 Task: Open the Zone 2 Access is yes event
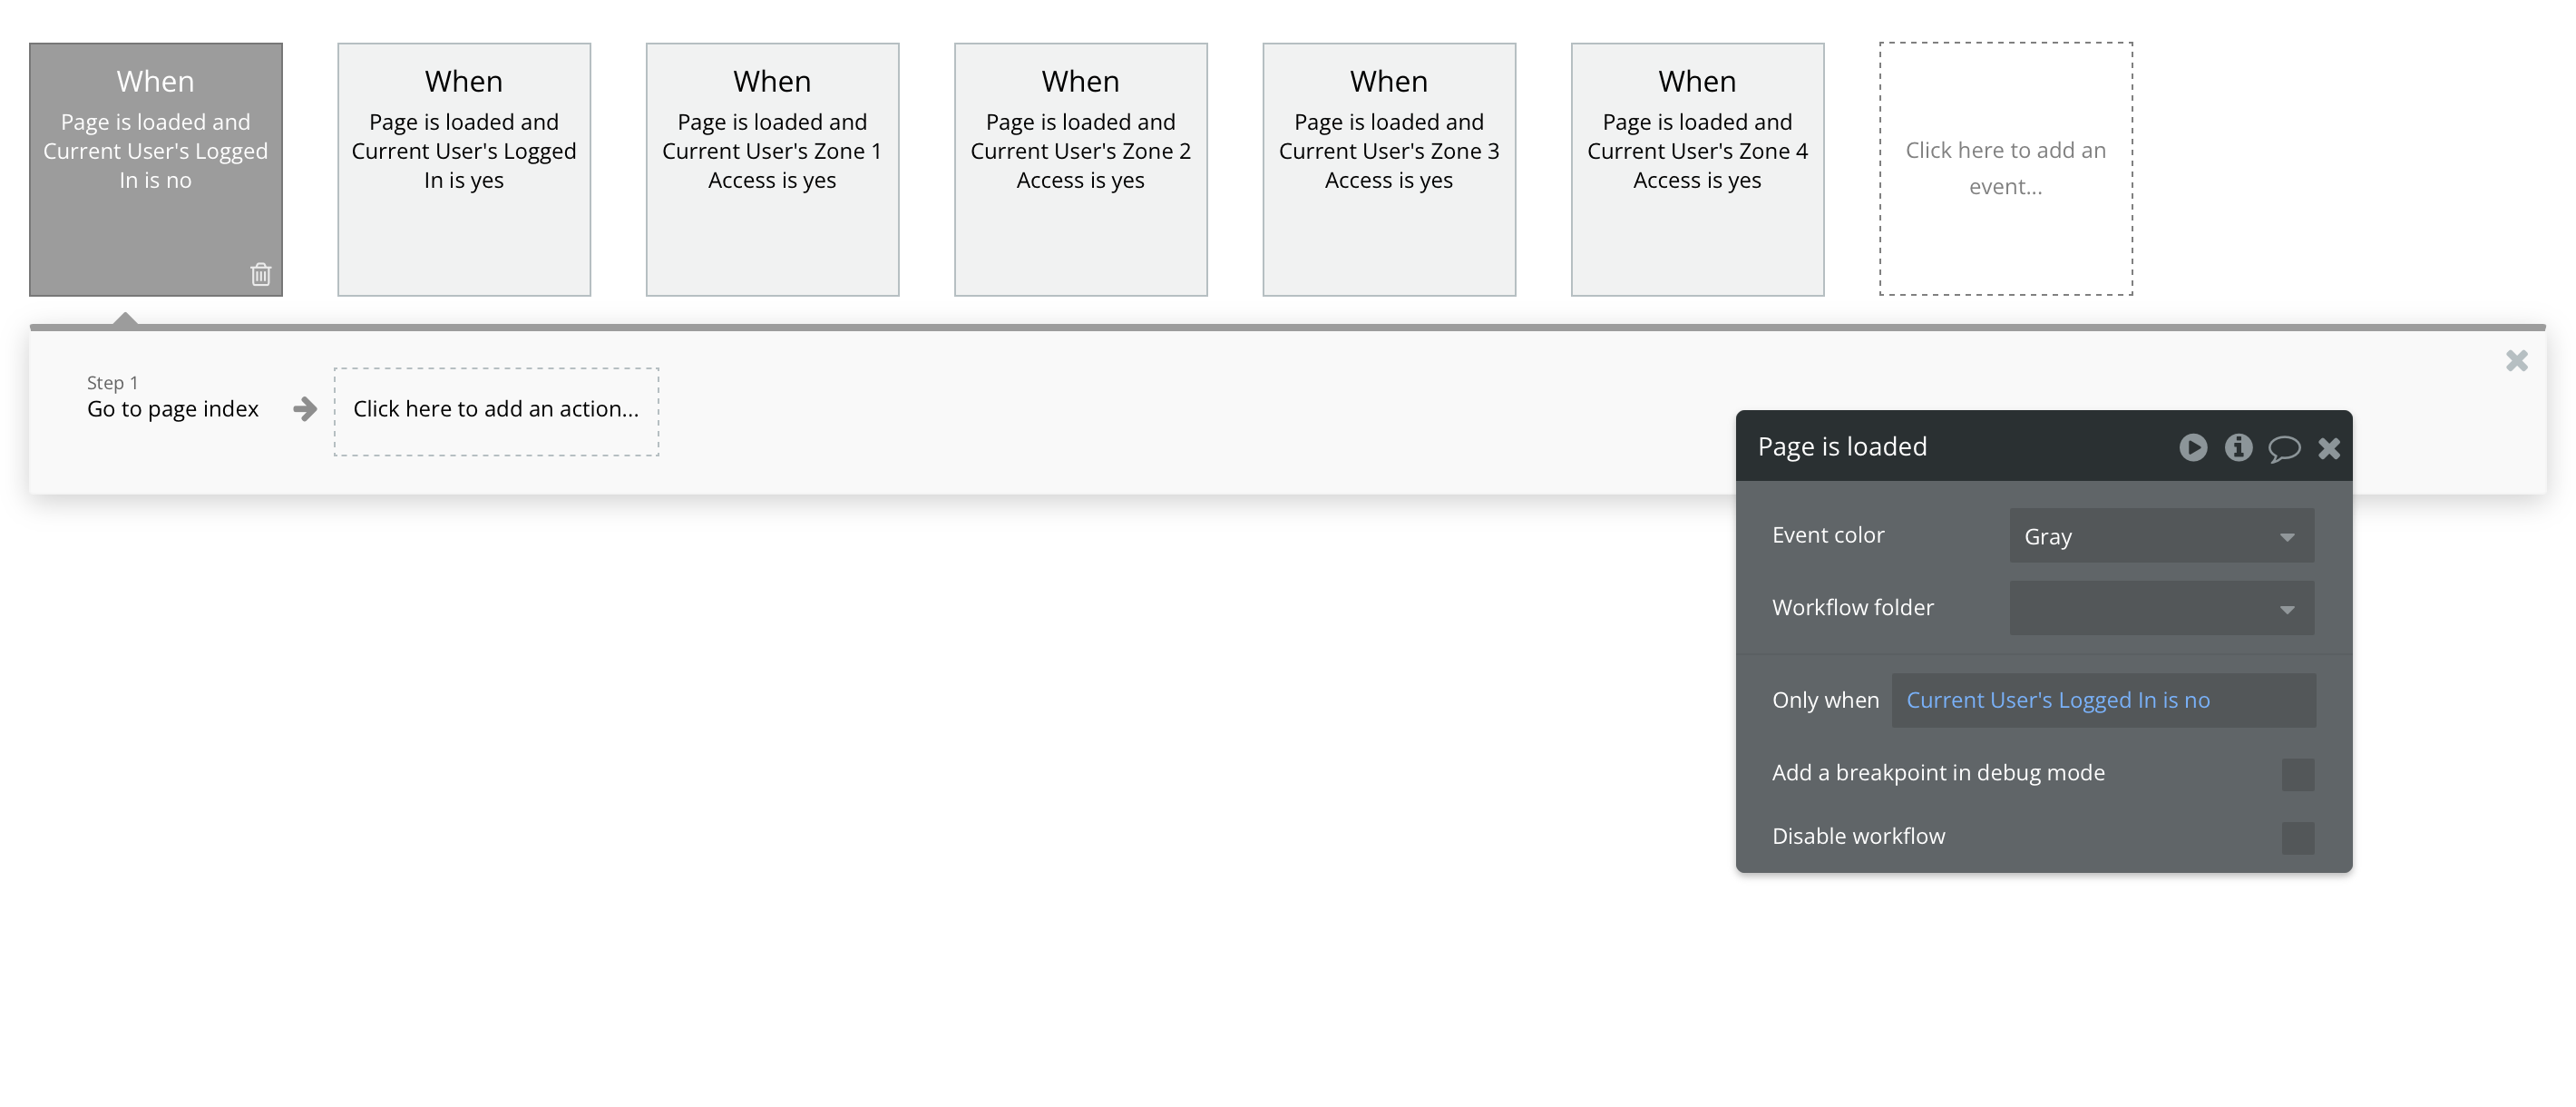coord(1080,169)
